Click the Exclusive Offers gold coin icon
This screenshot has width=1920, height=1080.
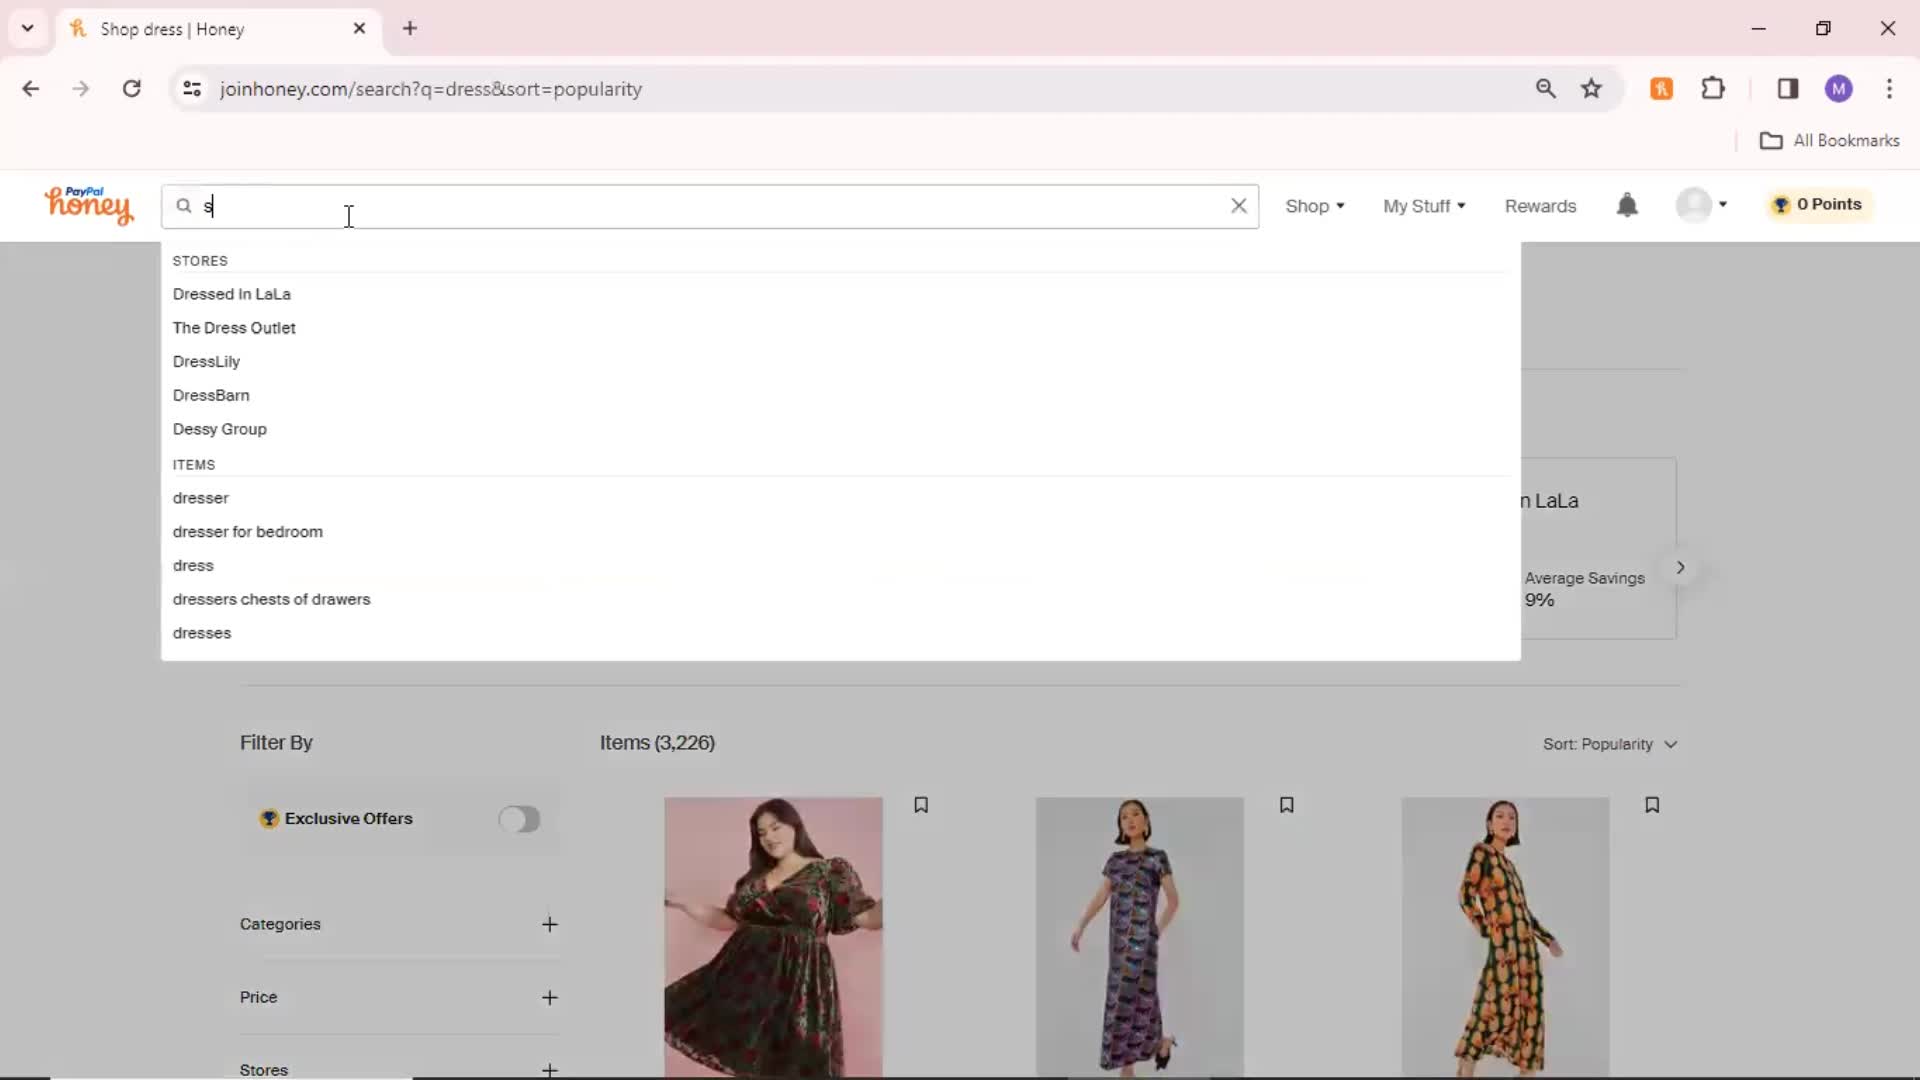[269, 819]
